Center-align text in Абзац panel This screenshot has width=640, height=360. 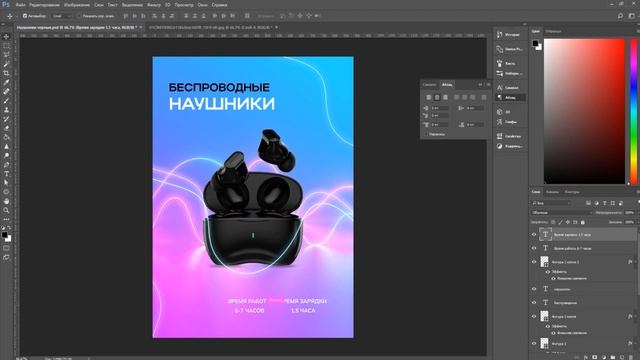[437, 97]
